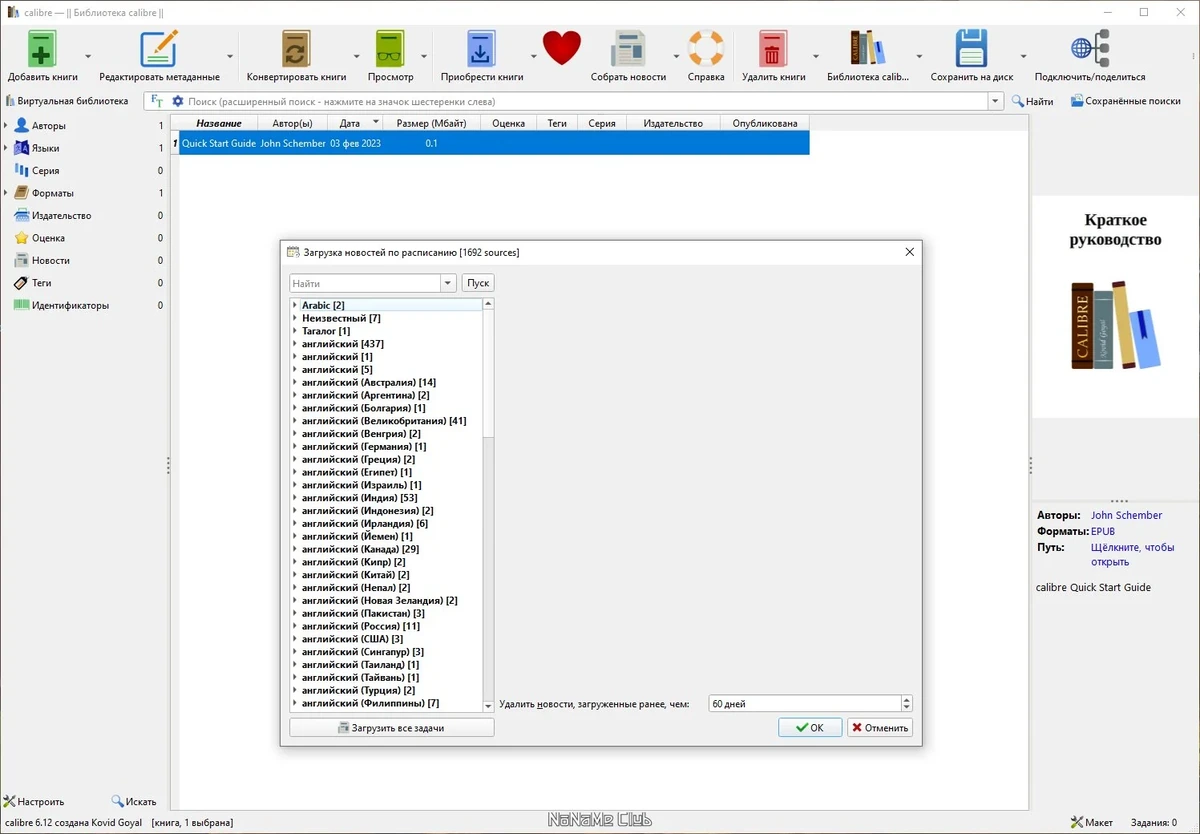Expand the Авторы category in tag browser

6,126
